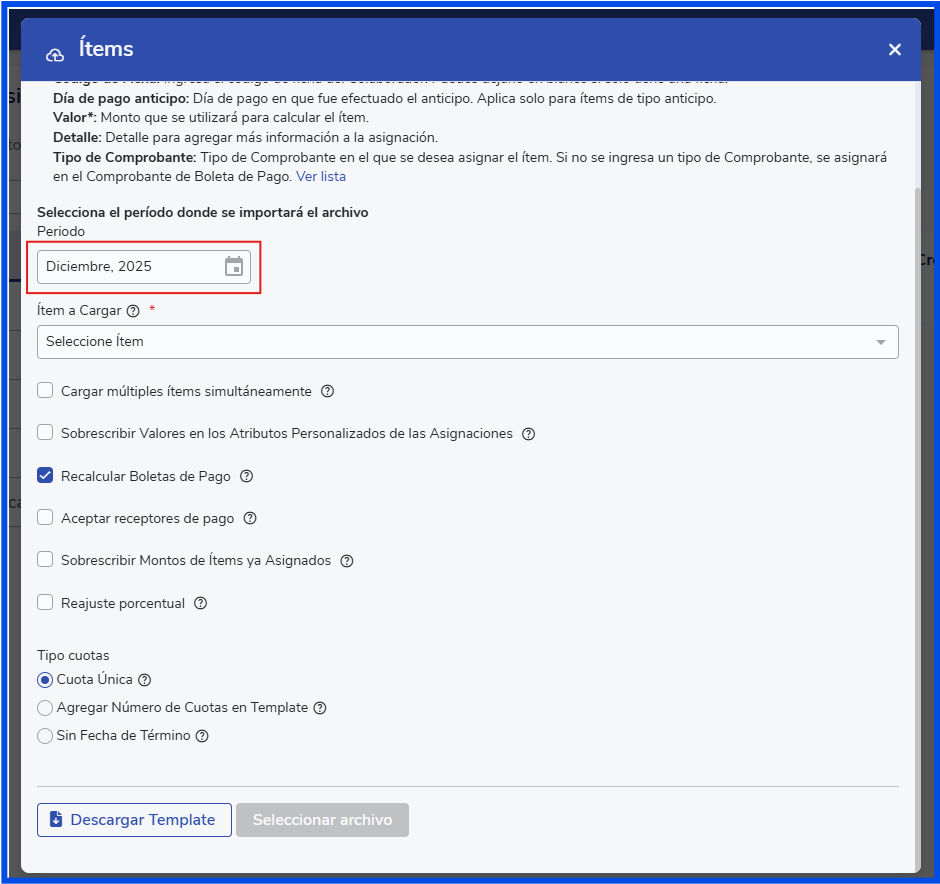Tick the Reajuste porcentual checkbox
Image resolution: width=940 pixels, height=884 pixels.
[x=45, y=603]
